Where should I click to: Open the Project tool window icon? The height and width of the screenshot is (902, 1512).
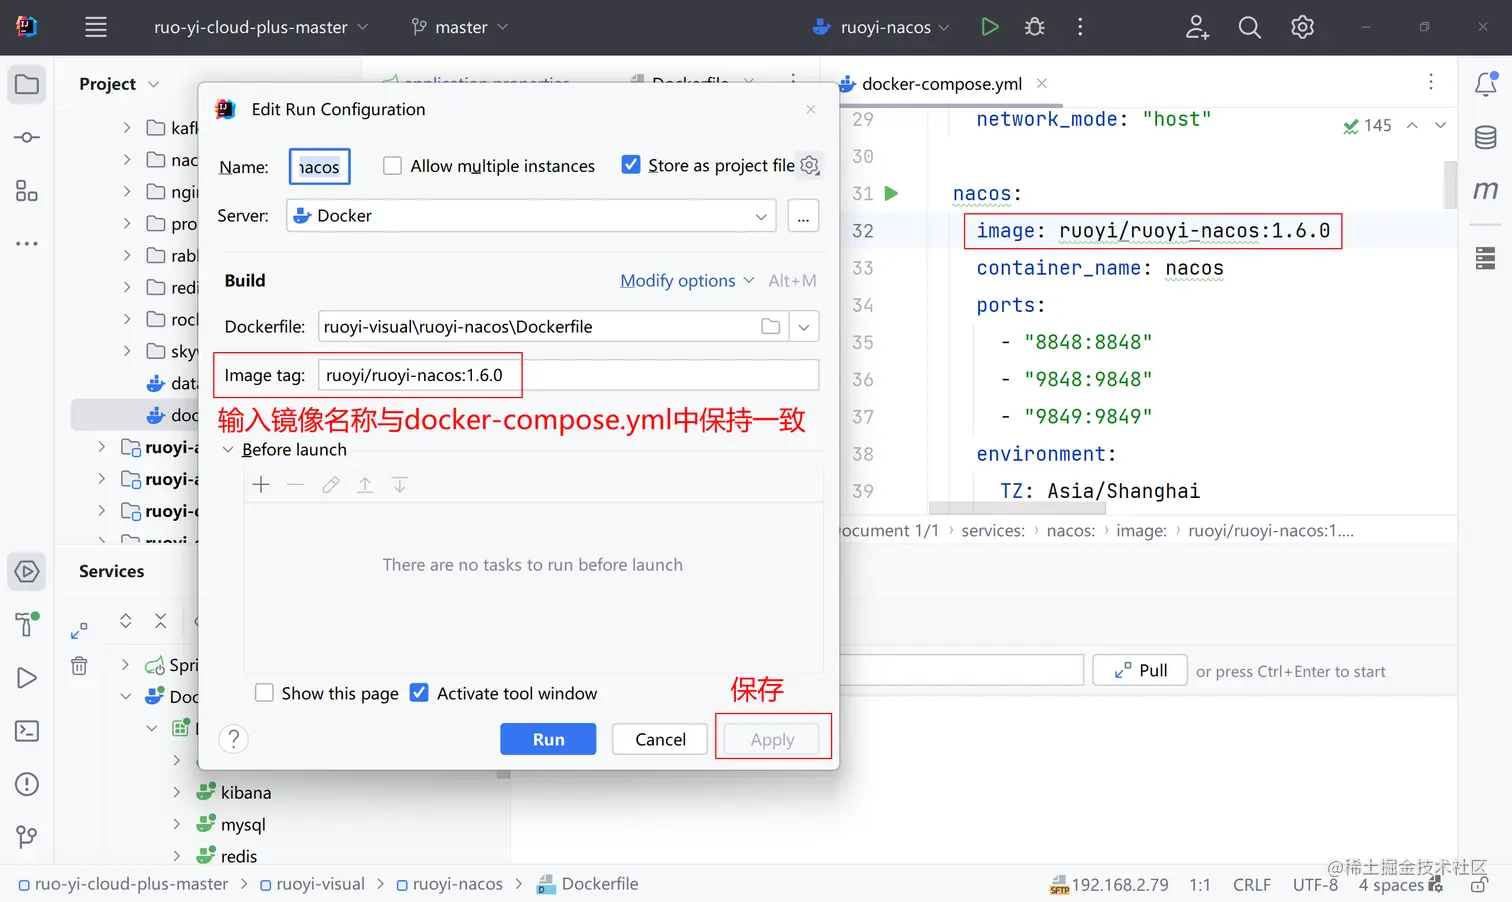coord(27,84)
